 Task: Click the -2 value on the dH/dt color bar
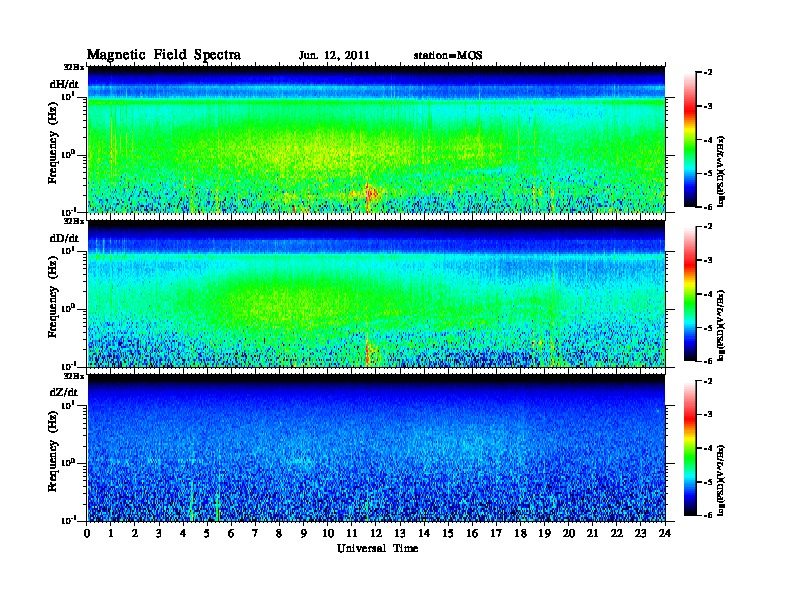tap(708, 72)
